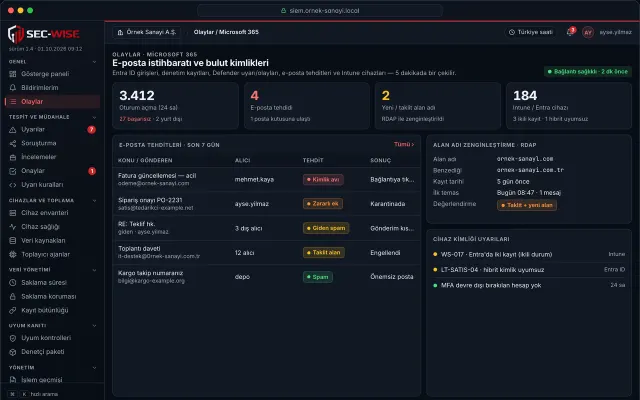Open the Örnek Sanayi A.Ş. organization selector

(147, 32)
